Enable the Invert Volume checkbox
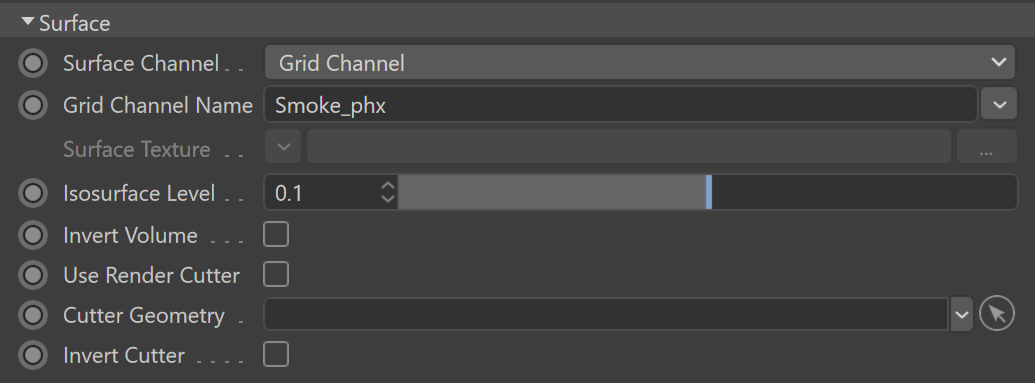The image size is (1035, 383). [x=276, y=234]
